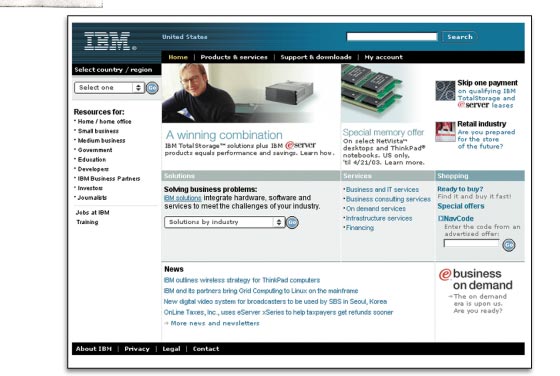Open Business consulting services link
The height and width of the screenshot is (376, 560).
388,199
